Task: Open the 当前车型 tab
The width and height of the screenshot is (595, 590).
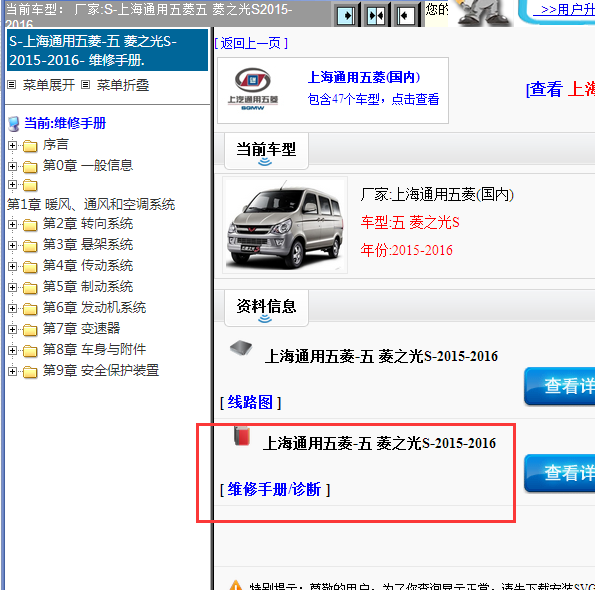Action: [x=266, y=151]
